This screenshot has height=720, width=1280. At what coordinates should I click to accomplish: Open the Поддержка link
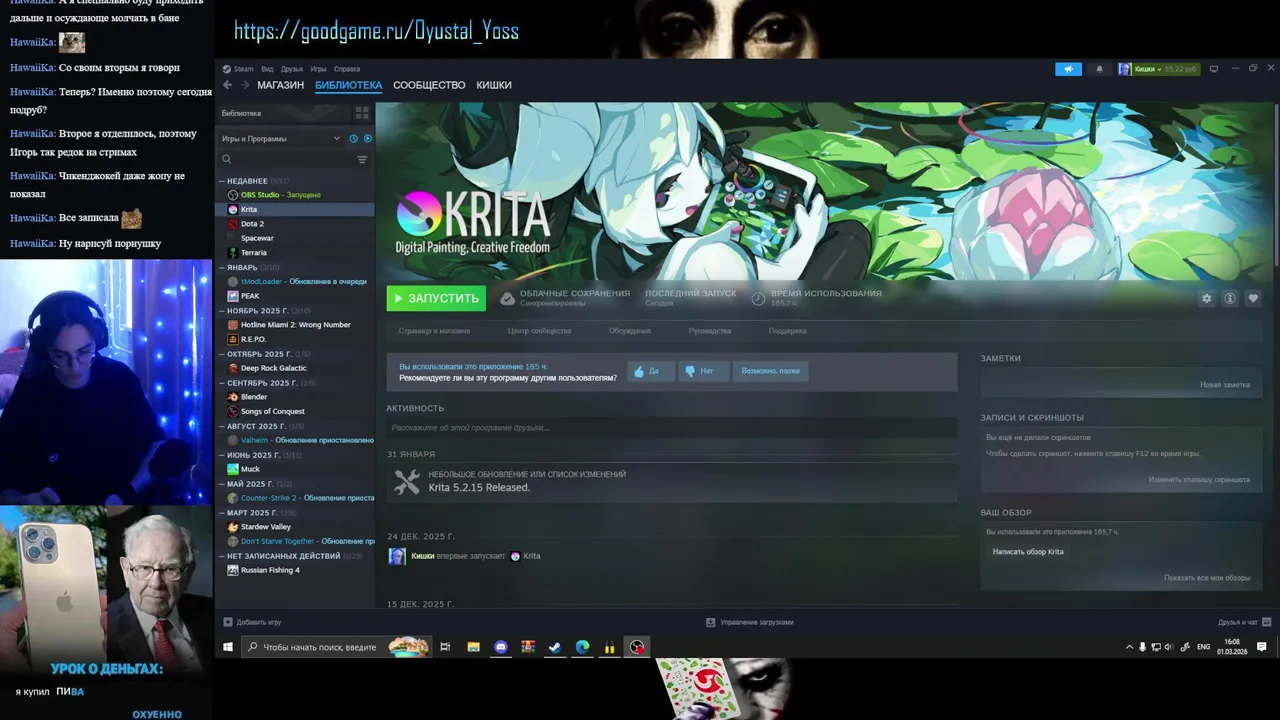tap(787, 331)
